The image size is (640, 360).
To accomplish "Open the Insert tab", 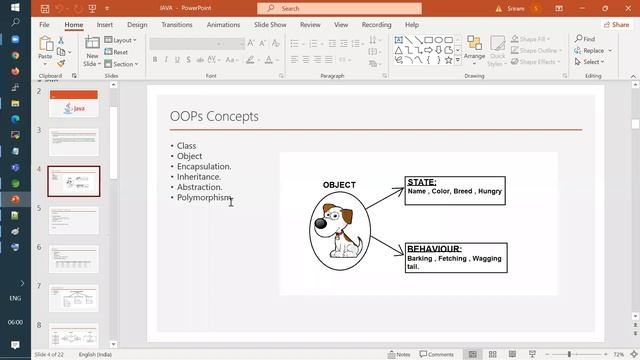I will coord(104,25).
